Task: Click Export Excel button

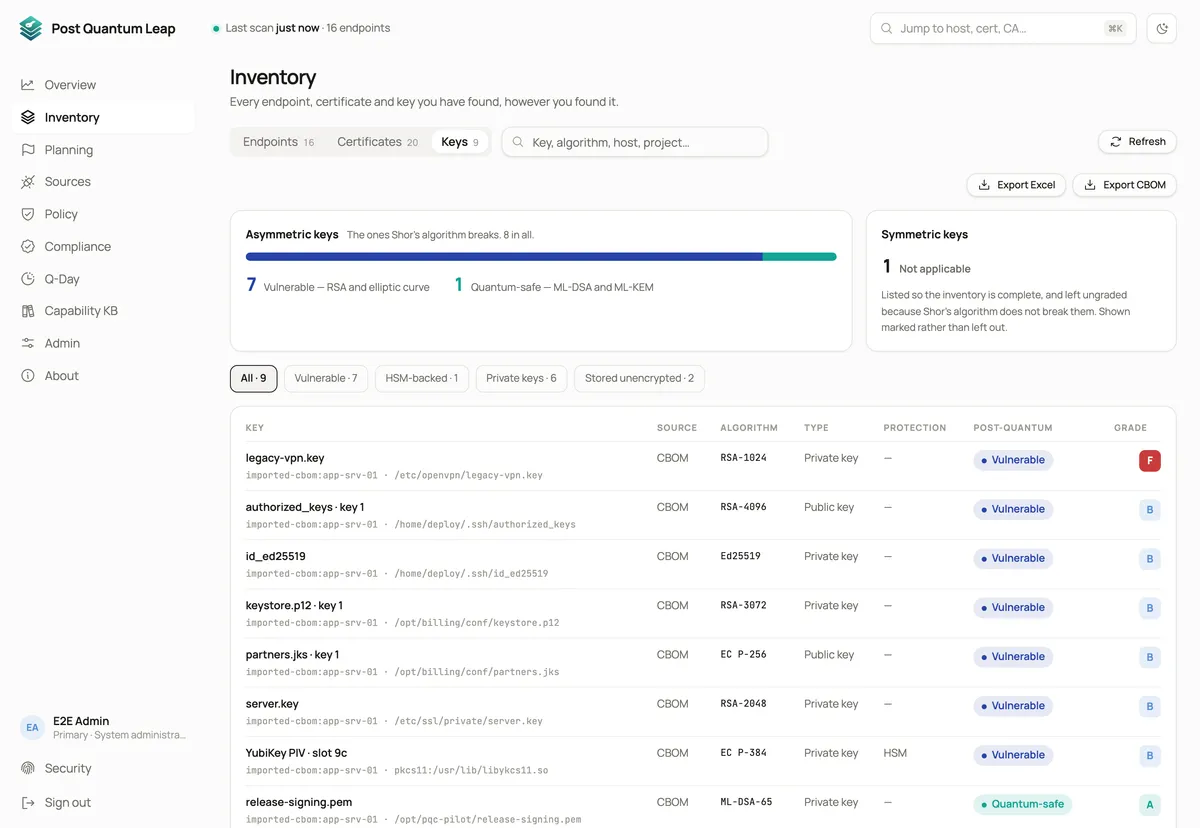Action: coord(1016,185)
